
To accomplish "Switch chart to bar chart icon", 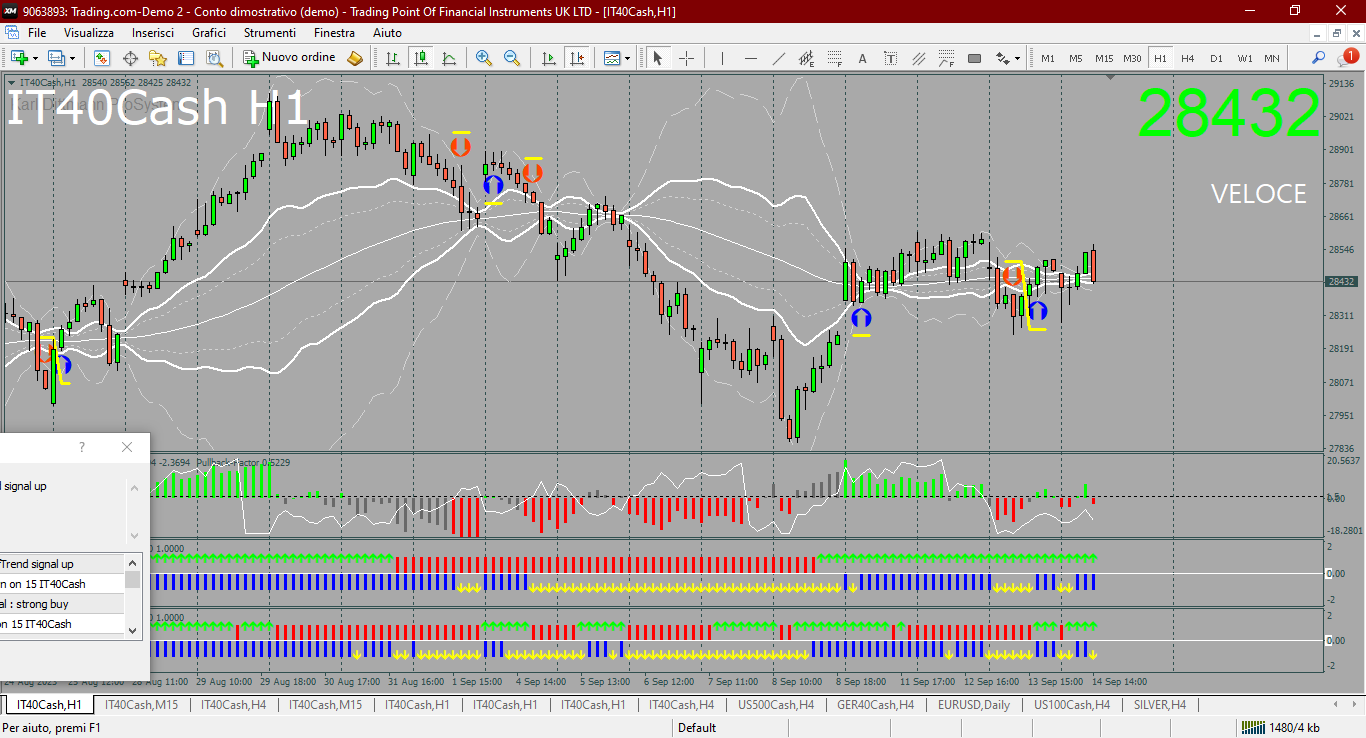I will (394, 58).
